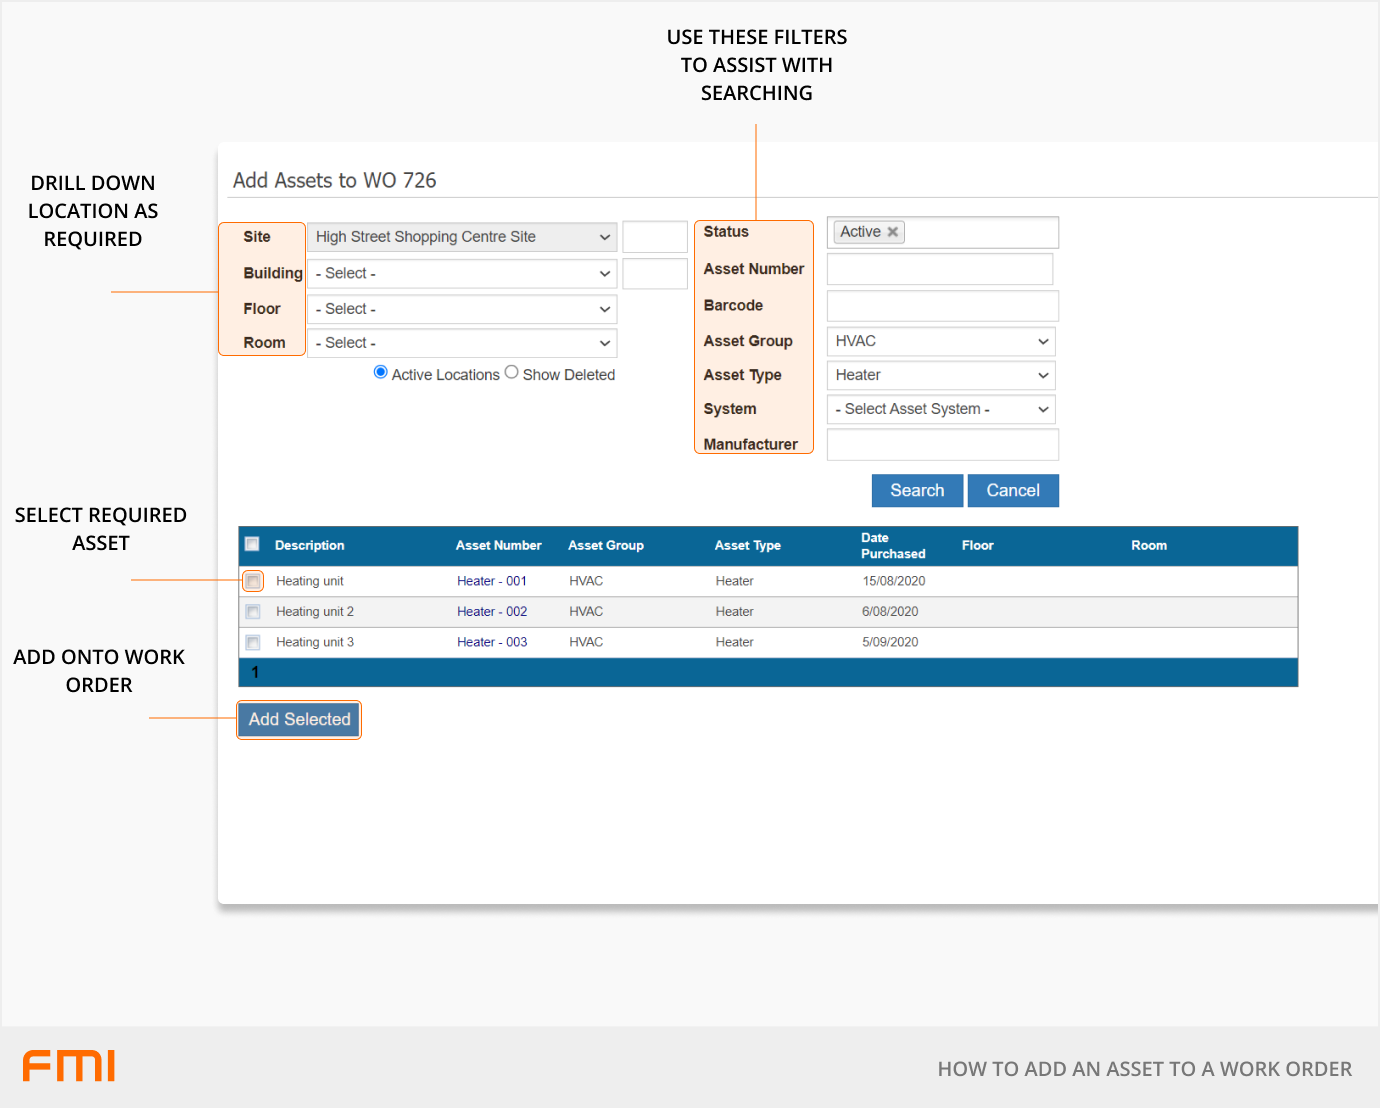The height and width of the screenshot is (1108, 1380).
Task: Click the Barcode input field
Action: click(942, 307)
